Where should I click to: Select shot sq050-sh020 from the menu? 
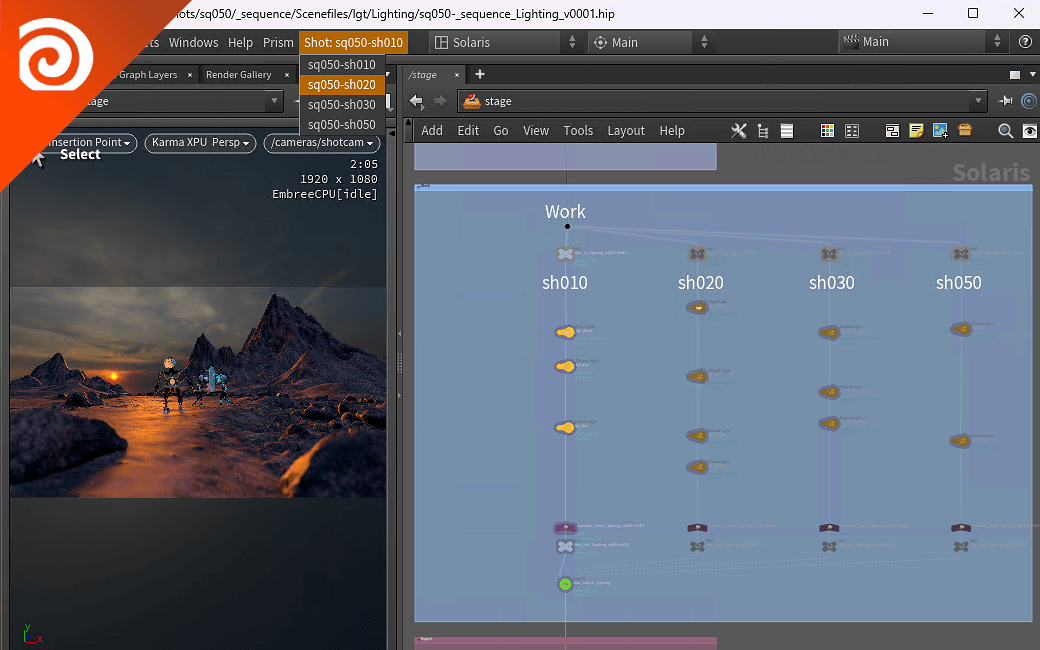point(341,85)
